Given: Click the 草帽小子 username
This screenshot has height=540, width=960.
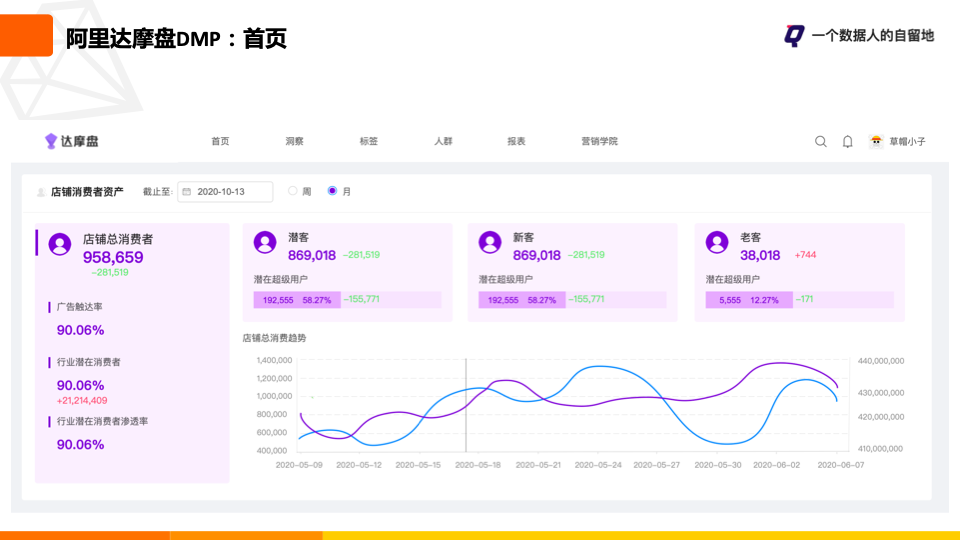Looking at the screenshot, I should tap(907, 141).
